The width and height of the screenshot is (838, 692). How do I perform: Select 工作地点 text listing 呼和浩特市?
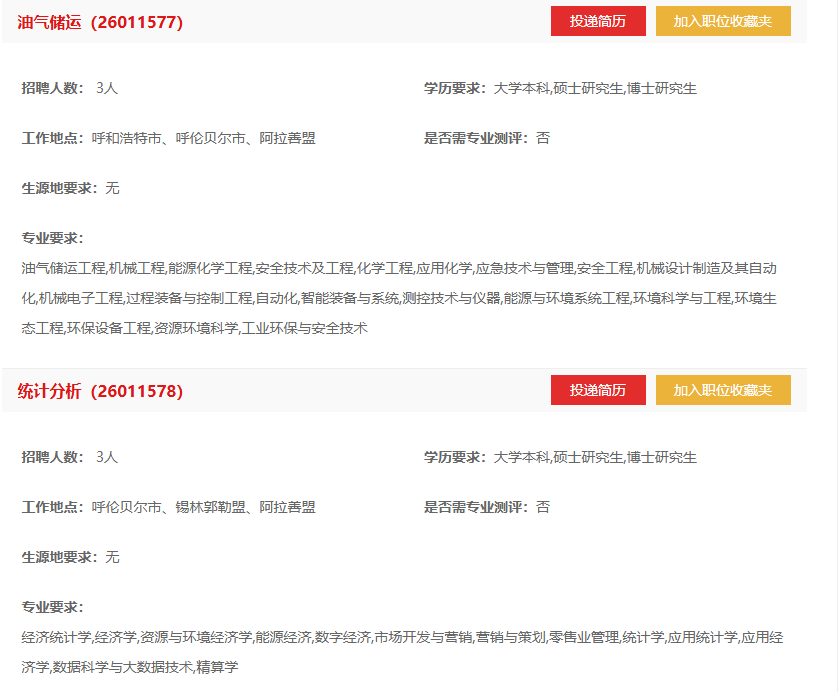pyautogui.click(x=203, y=138)
